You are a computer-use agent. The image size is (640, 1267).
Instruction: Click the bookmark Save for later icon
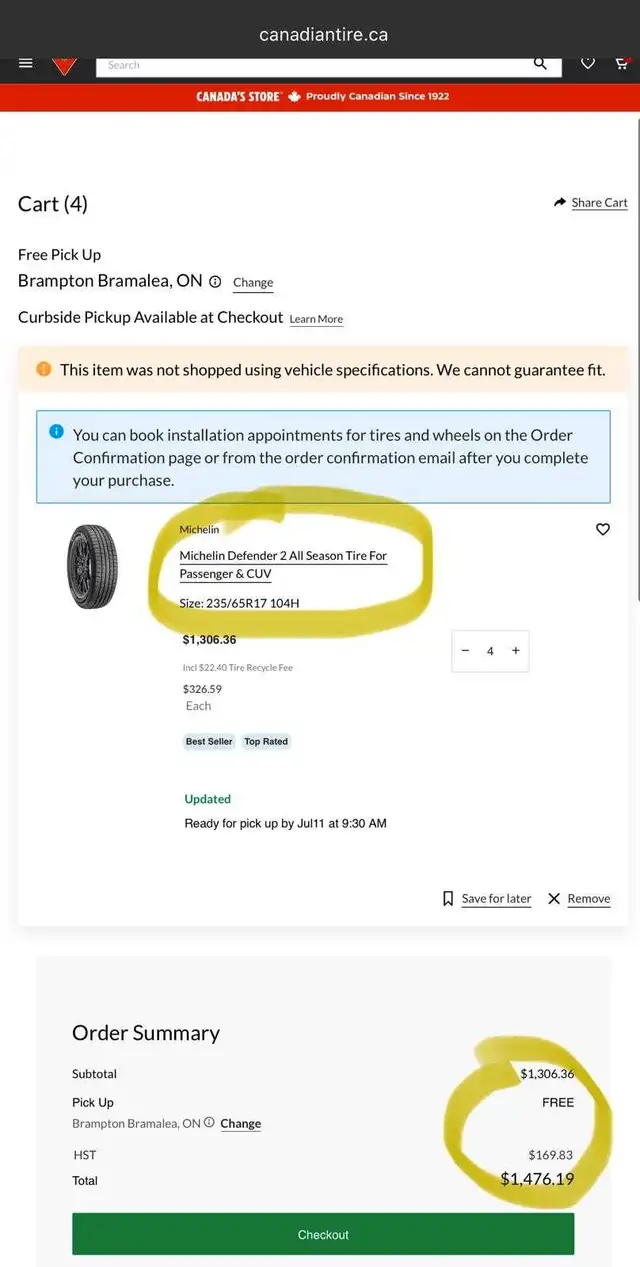(448, 898)
